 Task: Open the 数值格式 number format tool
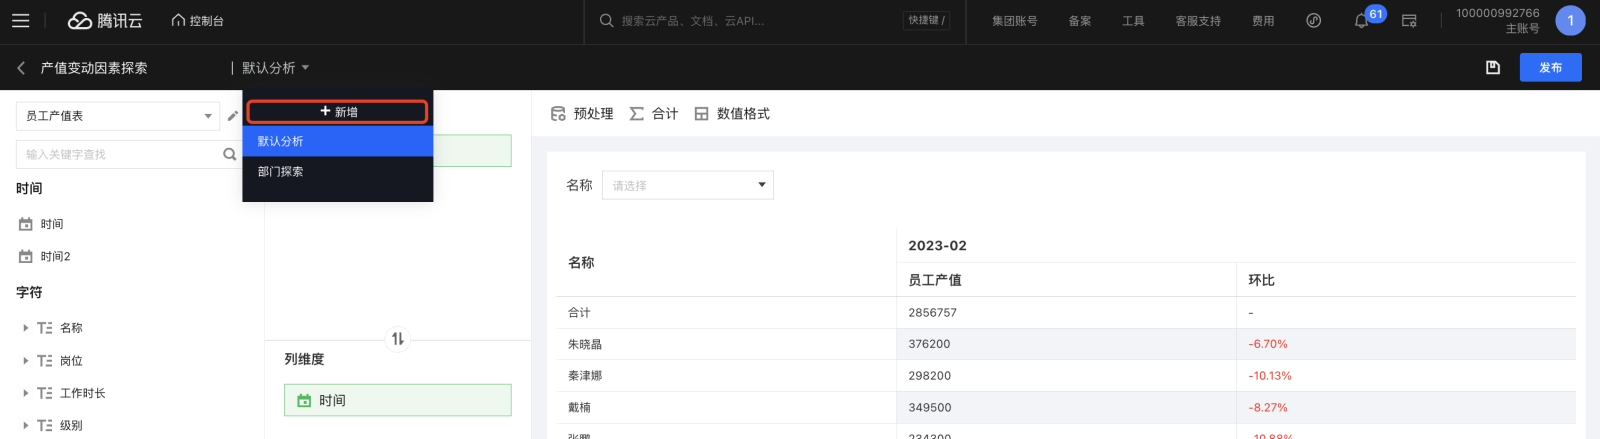tap(732, 114)
